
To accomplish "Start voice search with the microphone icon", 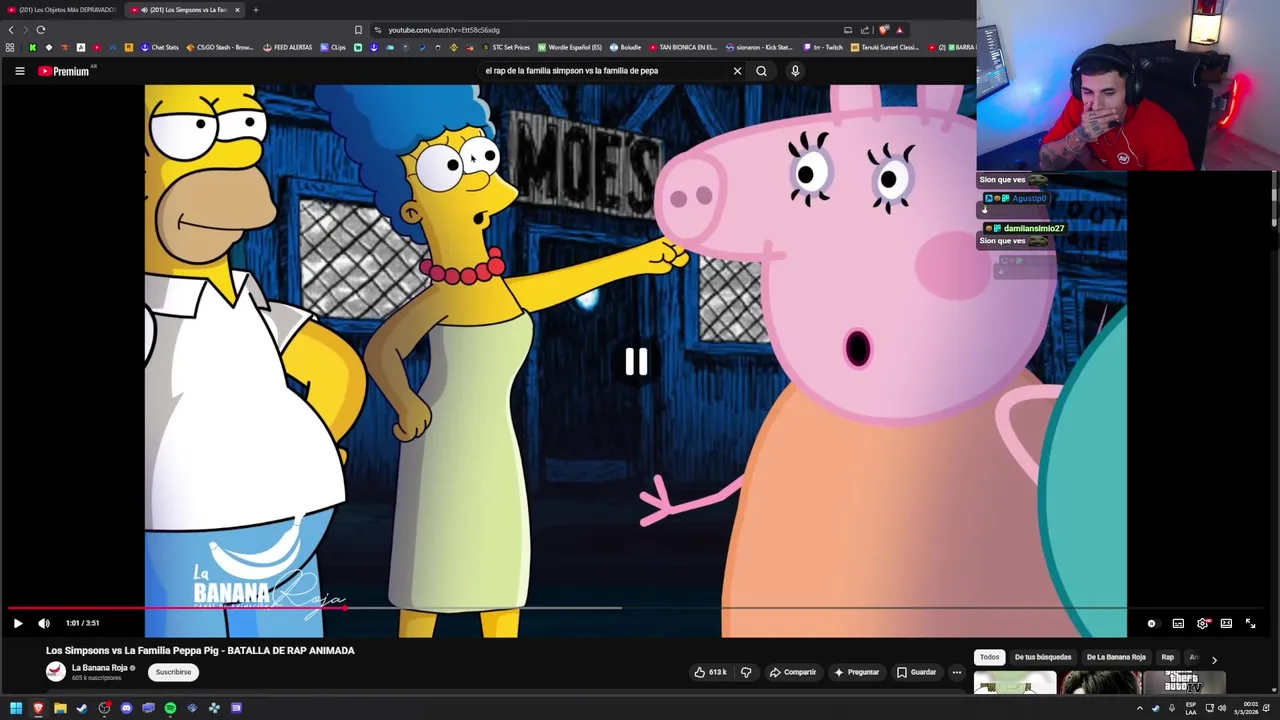I will 795,71.
